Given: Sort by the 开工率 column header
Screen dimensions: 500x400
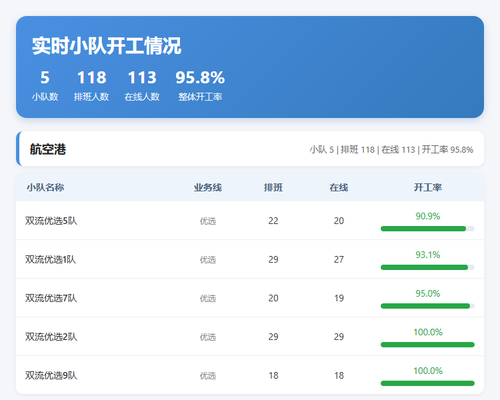Looking at the screenshot, I should tap(428, 187).
